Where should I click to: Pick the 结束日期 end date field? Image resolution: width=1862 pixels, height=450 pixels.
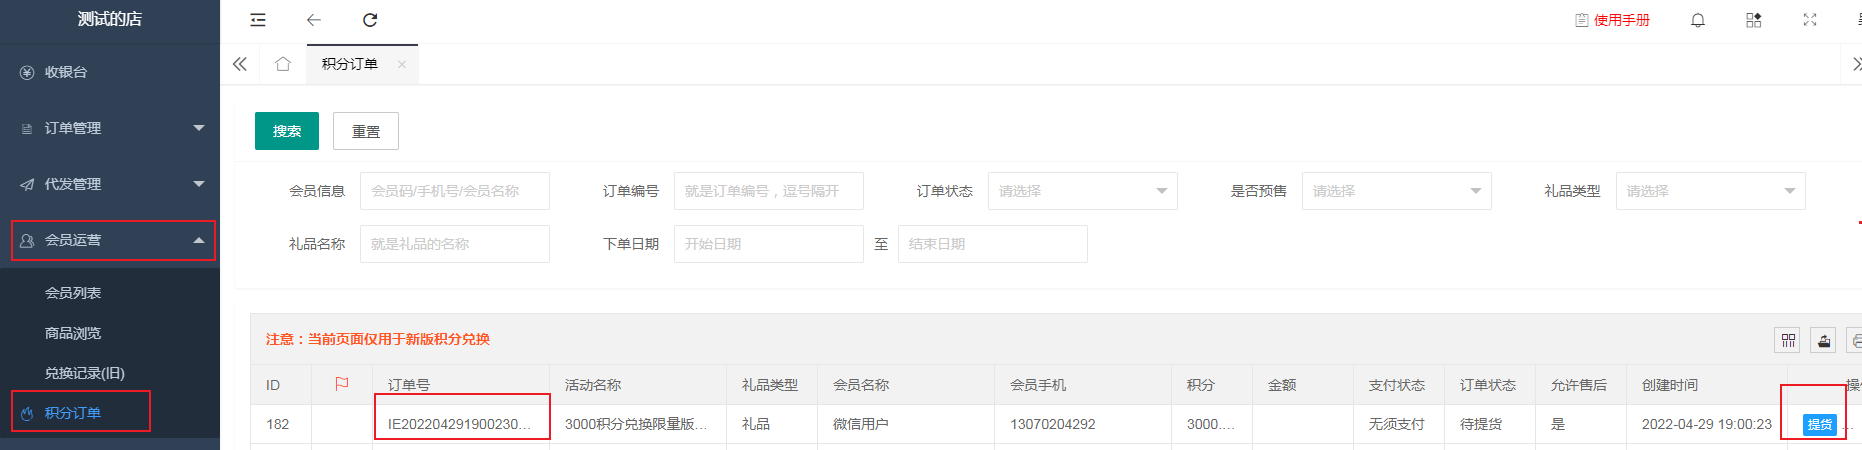(x=993, y=244)
